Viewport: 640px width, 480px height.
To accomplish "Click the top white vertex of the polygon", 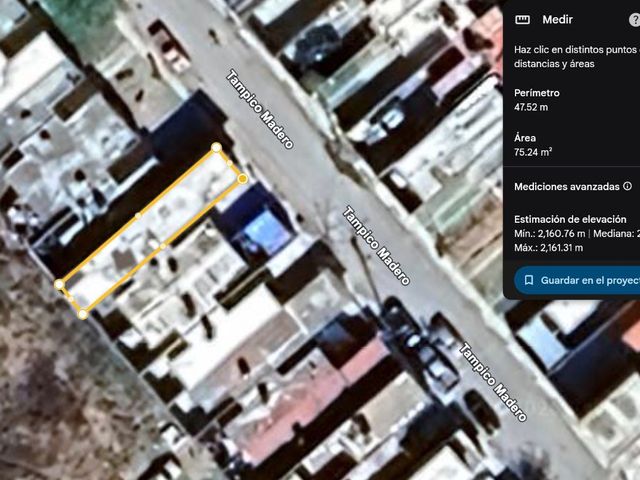I will click(216, 147).
